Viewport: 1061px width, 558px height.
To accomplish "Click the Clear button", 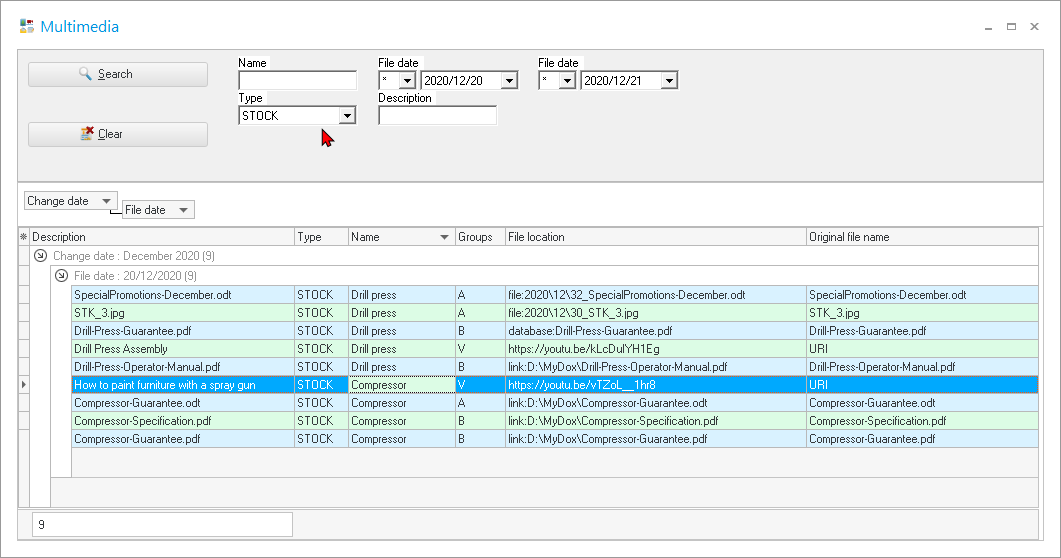I will click(x=117, y=134).
